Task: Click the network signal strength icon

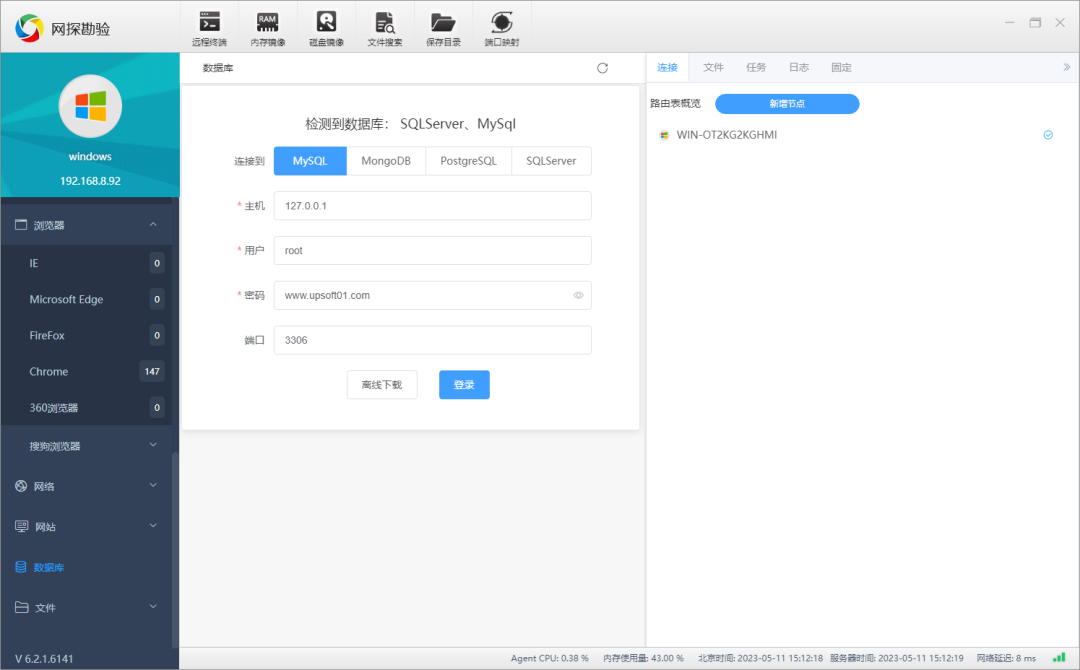Action: [1059, 658]
